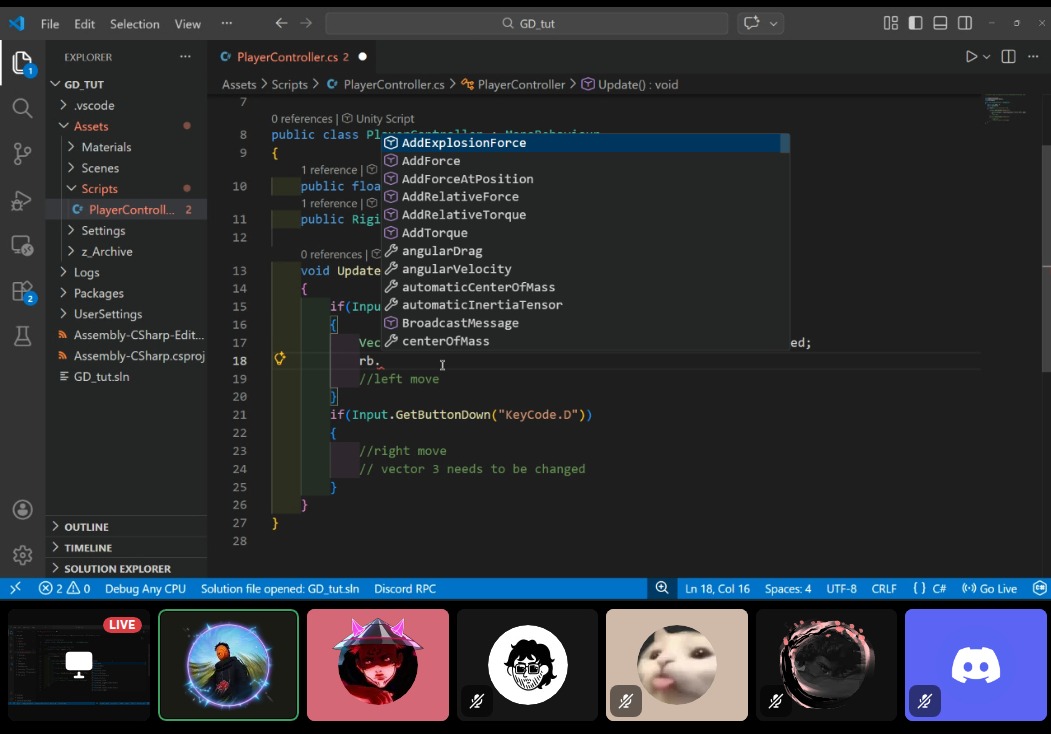Image resolution: width=1051 pixels, height=734 pixels.
Task: Expand the .vscode folder
Action: coord(64,105)
